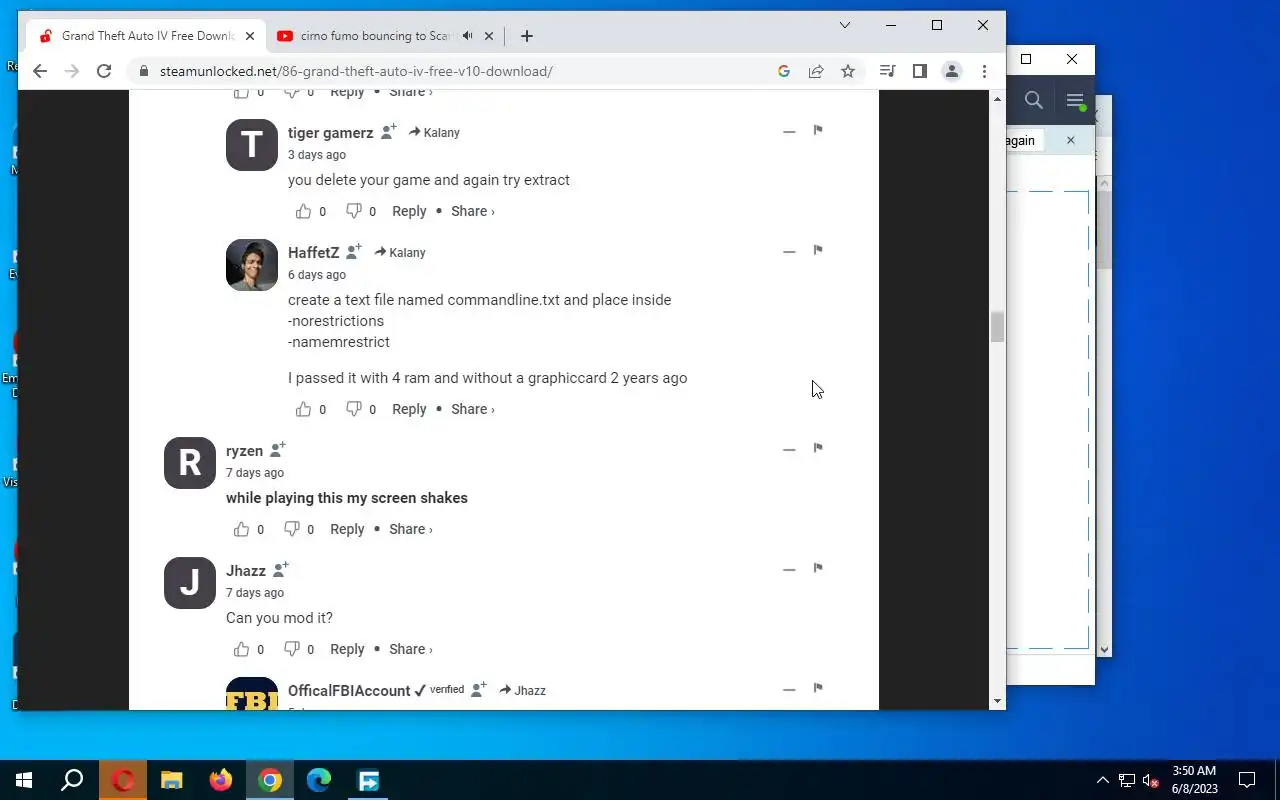Reload the page in Chrome
The width and height of the screenshot is (1280, 800).
click(104, 71)
